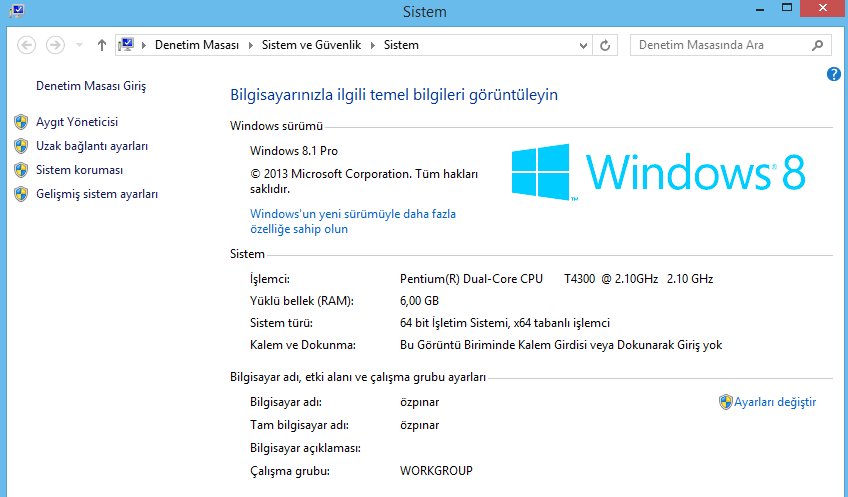This screenshot has height=497, width=848.
Task: Click Kalem ve Dokunma: label
Action: click(303, 345)
